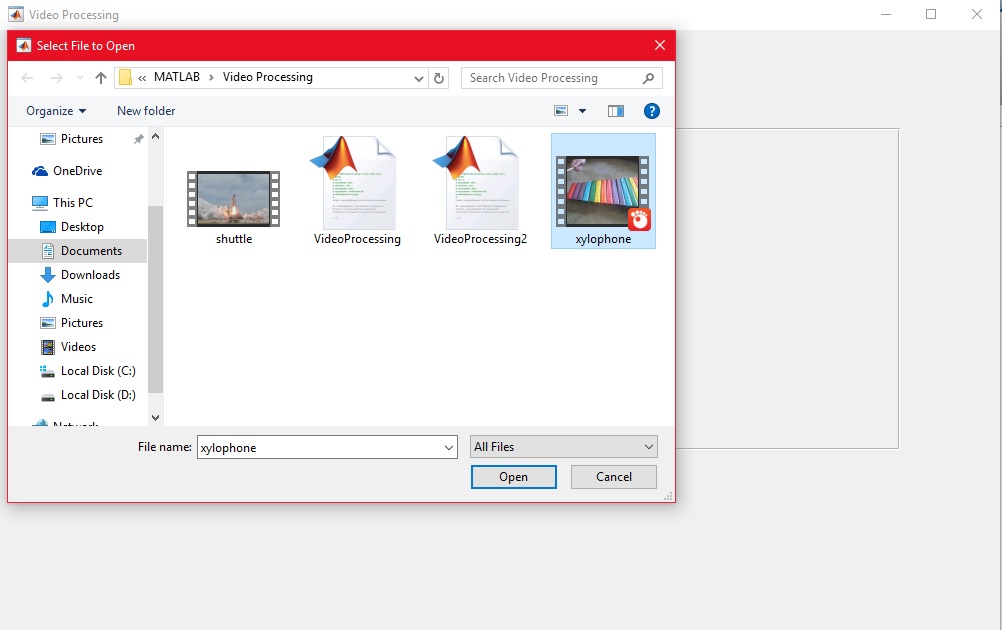Image resolution: width=1002 pixels, height=630 pixels.
Task: Open the Organize menu
Action: pos(56,111)
